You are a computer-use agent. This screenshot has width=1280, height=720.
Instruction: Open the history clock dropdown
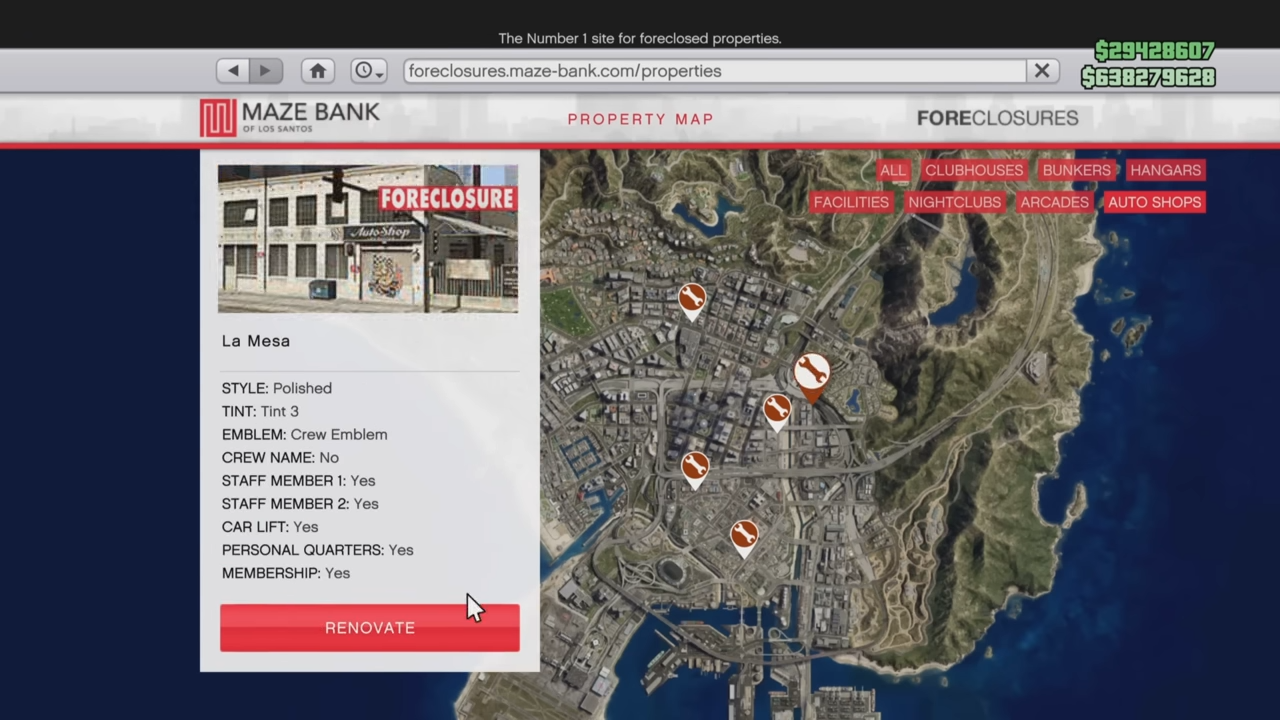pyautogui.click(x=369, y=71)
